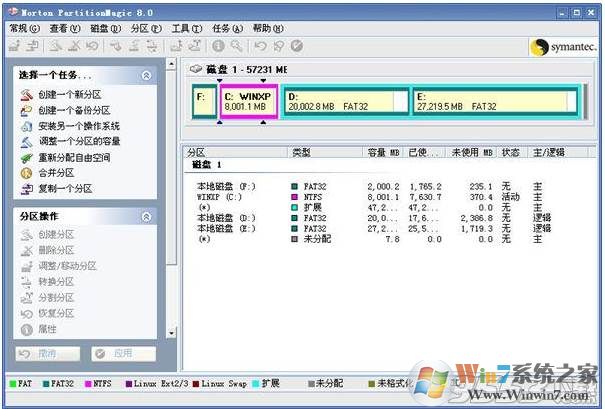This screenshot has width=605, height=409.
Task: Select the E: partition in the disk map
Action: (x=493, y=101)
